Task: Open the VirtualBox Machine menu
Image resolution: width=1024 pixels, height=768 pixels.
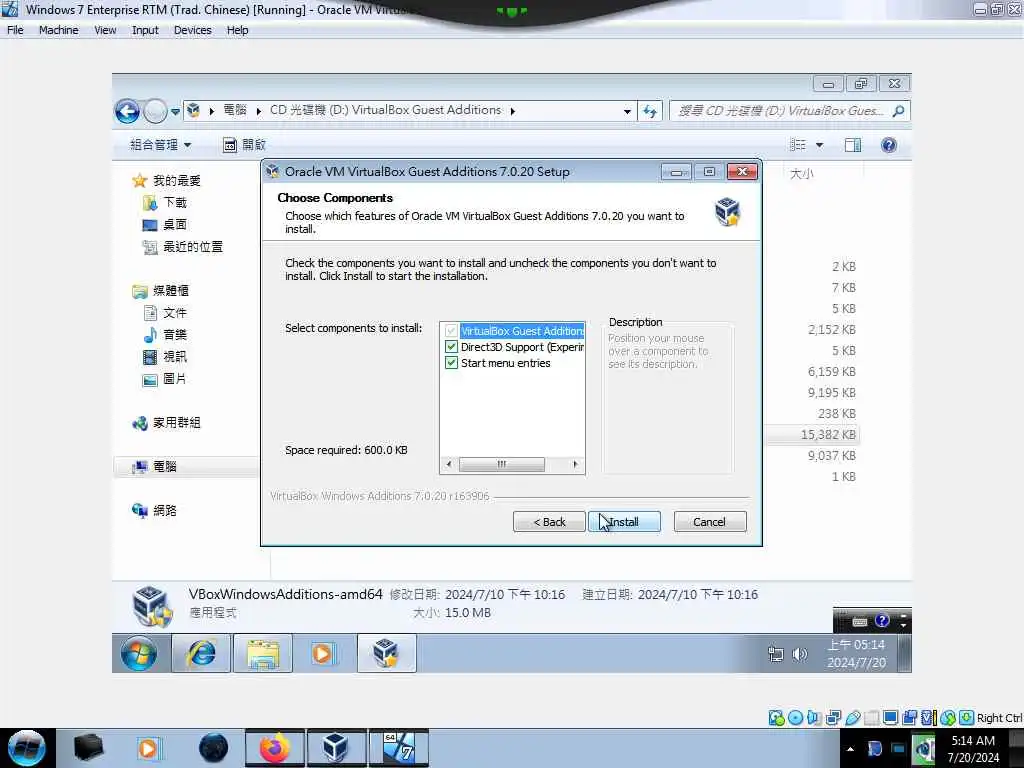Action: [59, 30]
